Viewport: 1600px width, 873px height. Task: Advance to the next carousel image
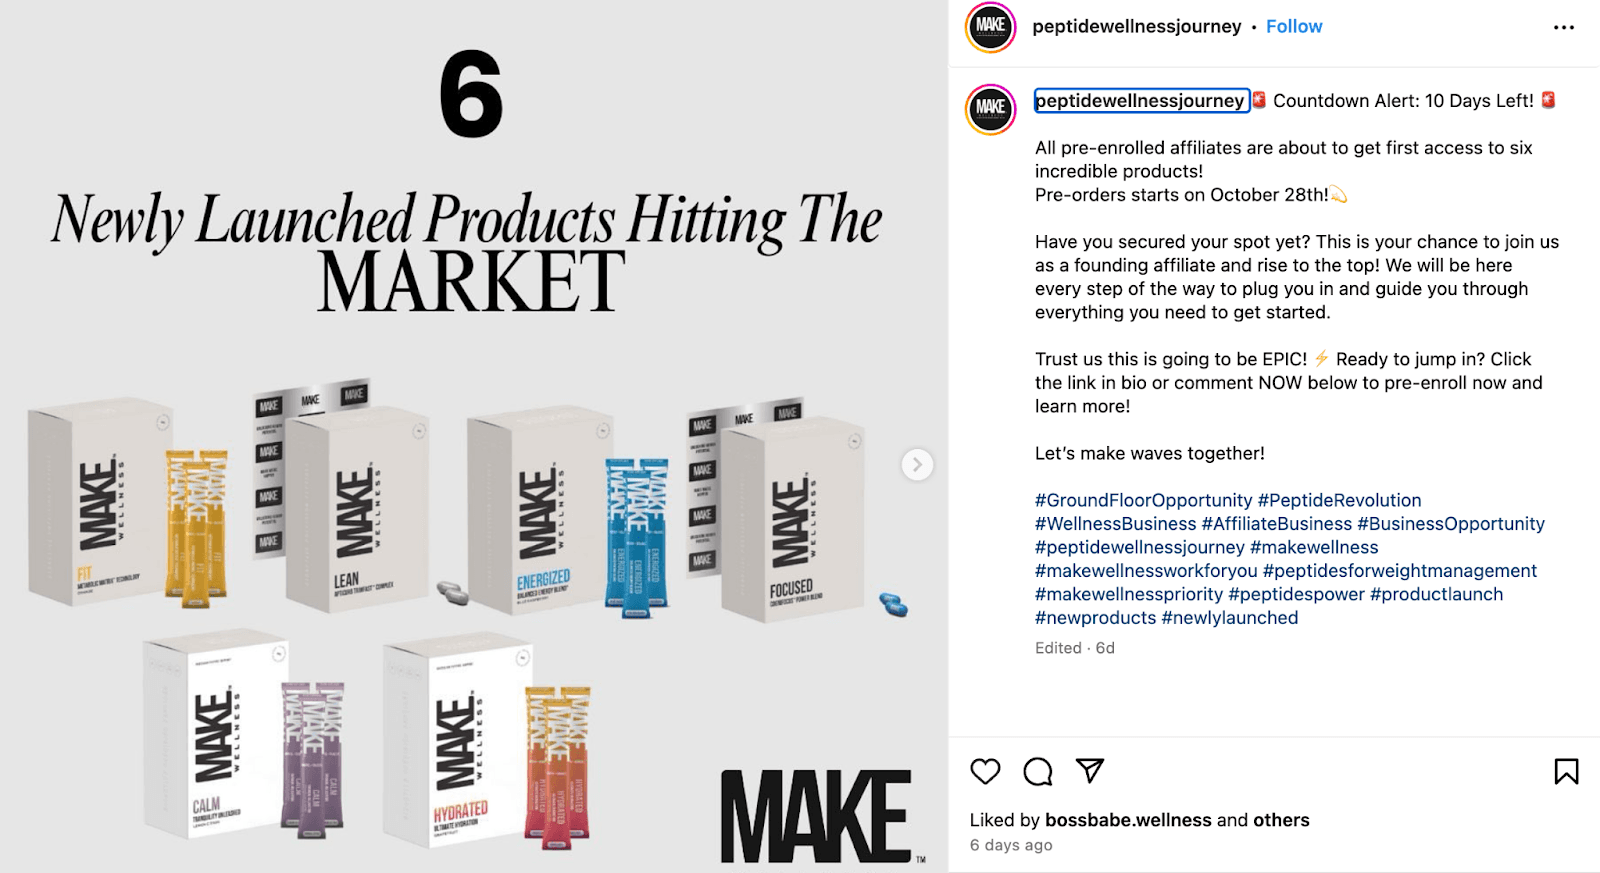pos(916,464)
